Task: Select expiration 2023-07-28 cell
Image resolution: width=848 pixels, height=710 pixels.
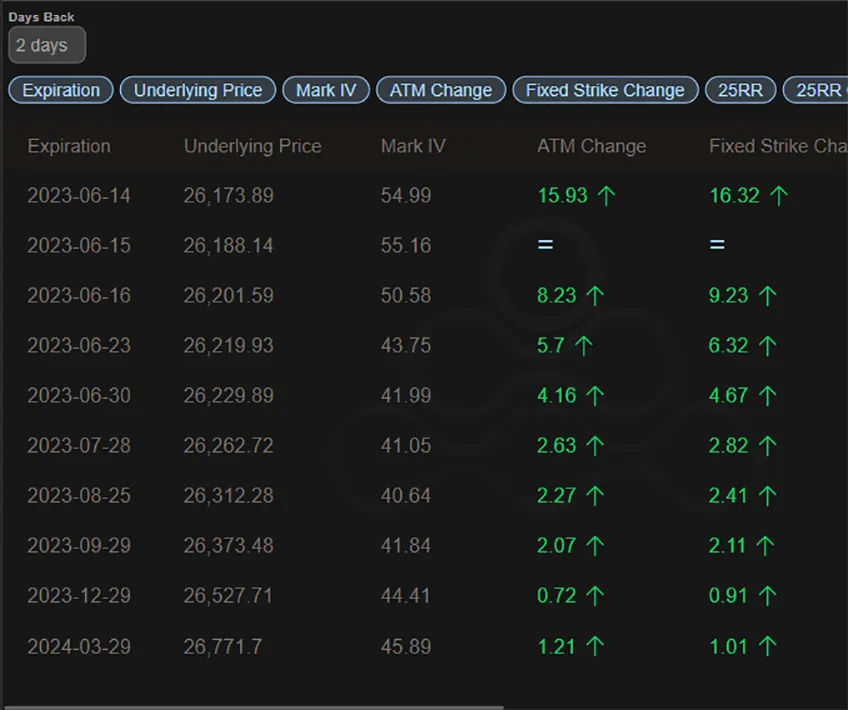Action: (x=79, y=446)
